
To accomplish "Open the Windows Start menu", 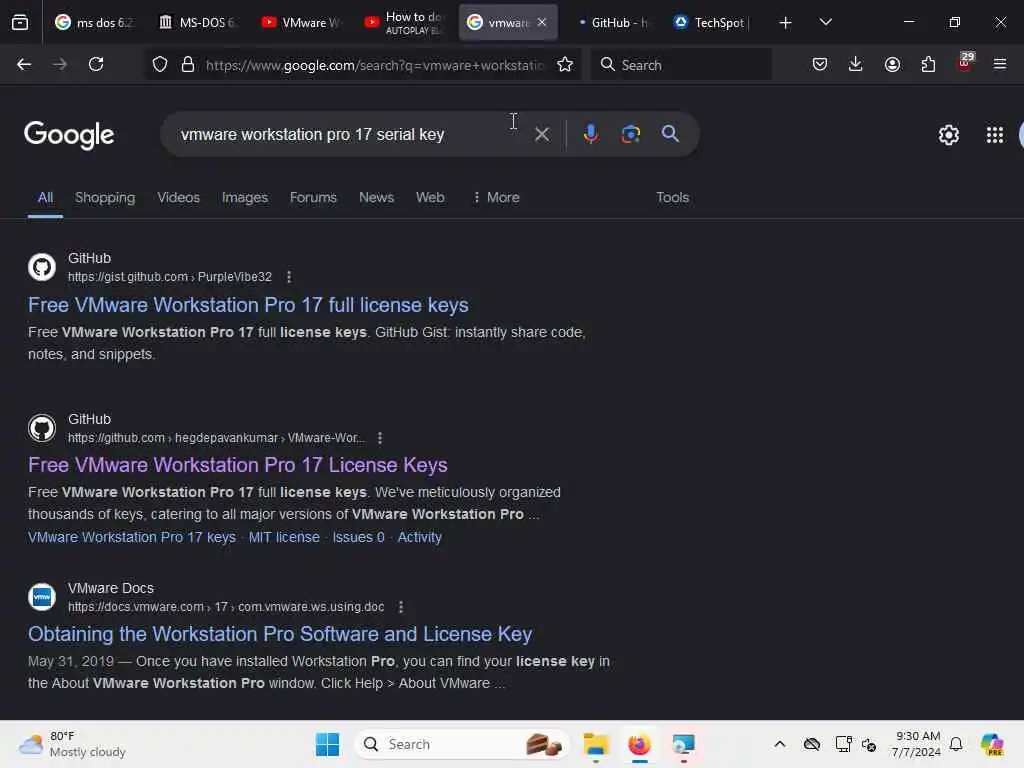I will 327,744.
